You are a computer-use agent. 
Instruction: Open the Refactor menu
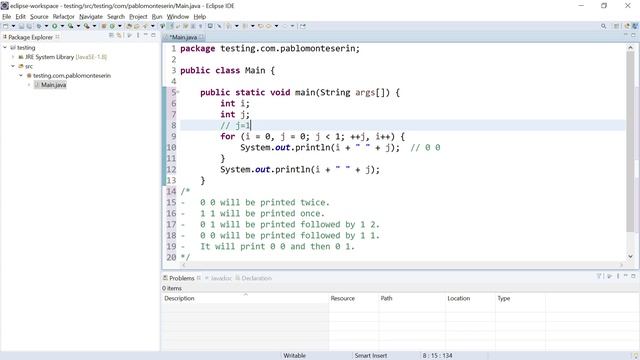[64, 17]
